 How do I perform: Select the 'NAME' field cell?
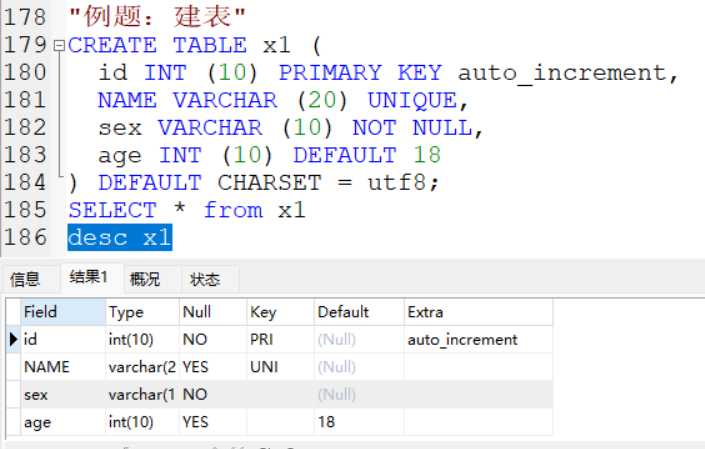pos(63,367)
